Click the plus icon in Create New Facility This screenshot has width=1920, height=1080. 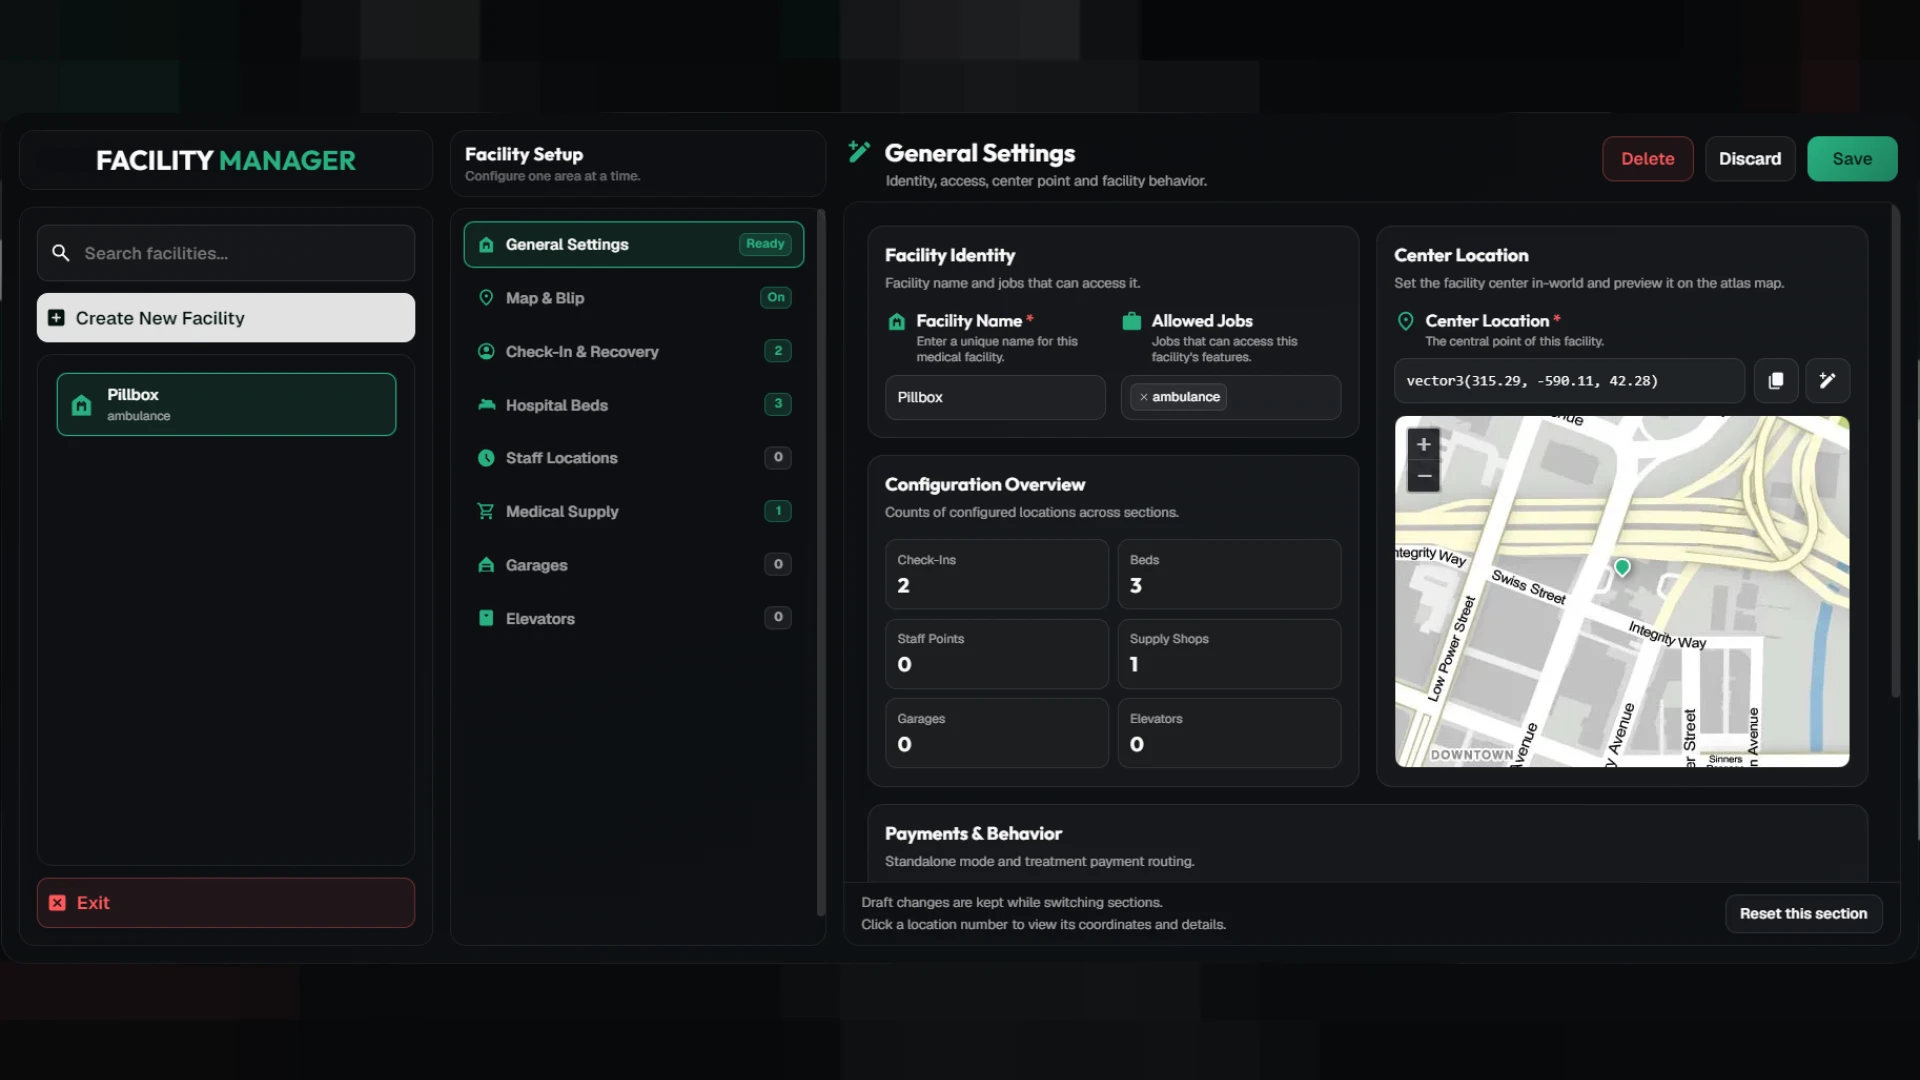tap(57, 318)
